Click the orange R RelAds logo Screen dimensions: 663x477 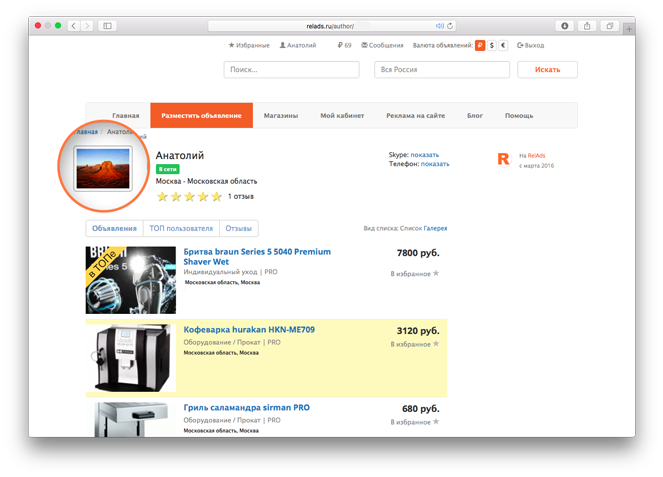[503, 159]
